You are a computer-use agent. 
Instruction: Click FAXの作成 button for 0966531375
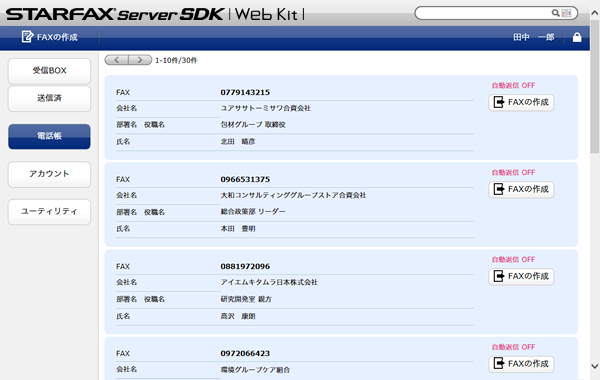pos(521,189)
